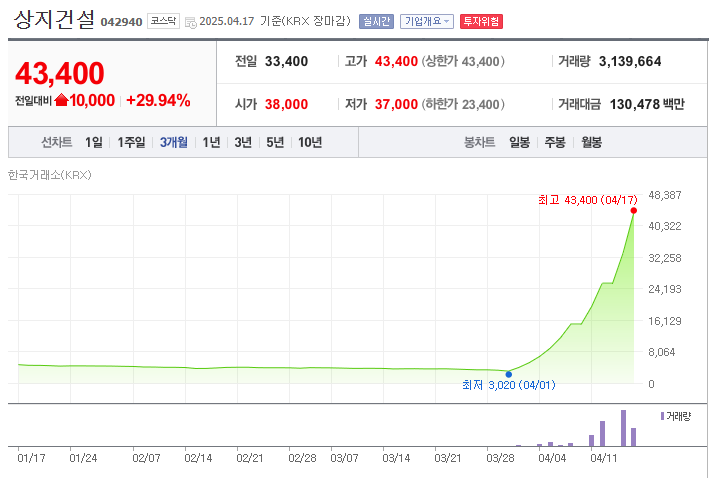709x478 pixels.
Task: Click the 실시간 real-time badge
Action: [376, 21]
